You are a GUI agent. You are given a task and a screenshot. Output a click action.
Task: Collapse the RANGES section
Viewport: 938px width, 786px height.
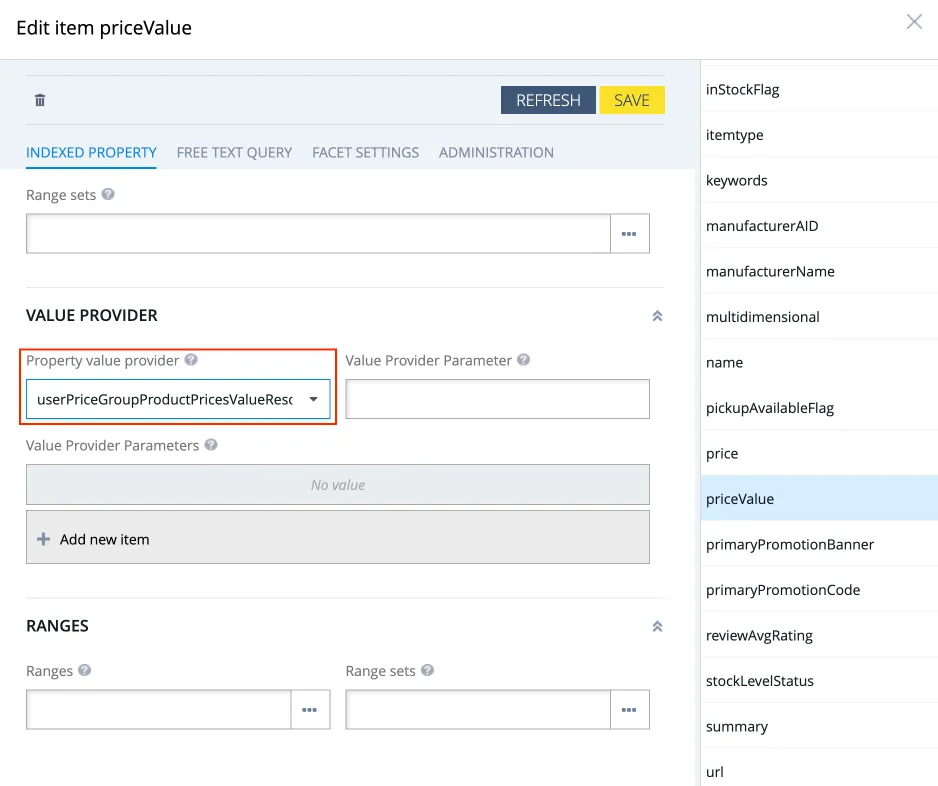[657, 626]
